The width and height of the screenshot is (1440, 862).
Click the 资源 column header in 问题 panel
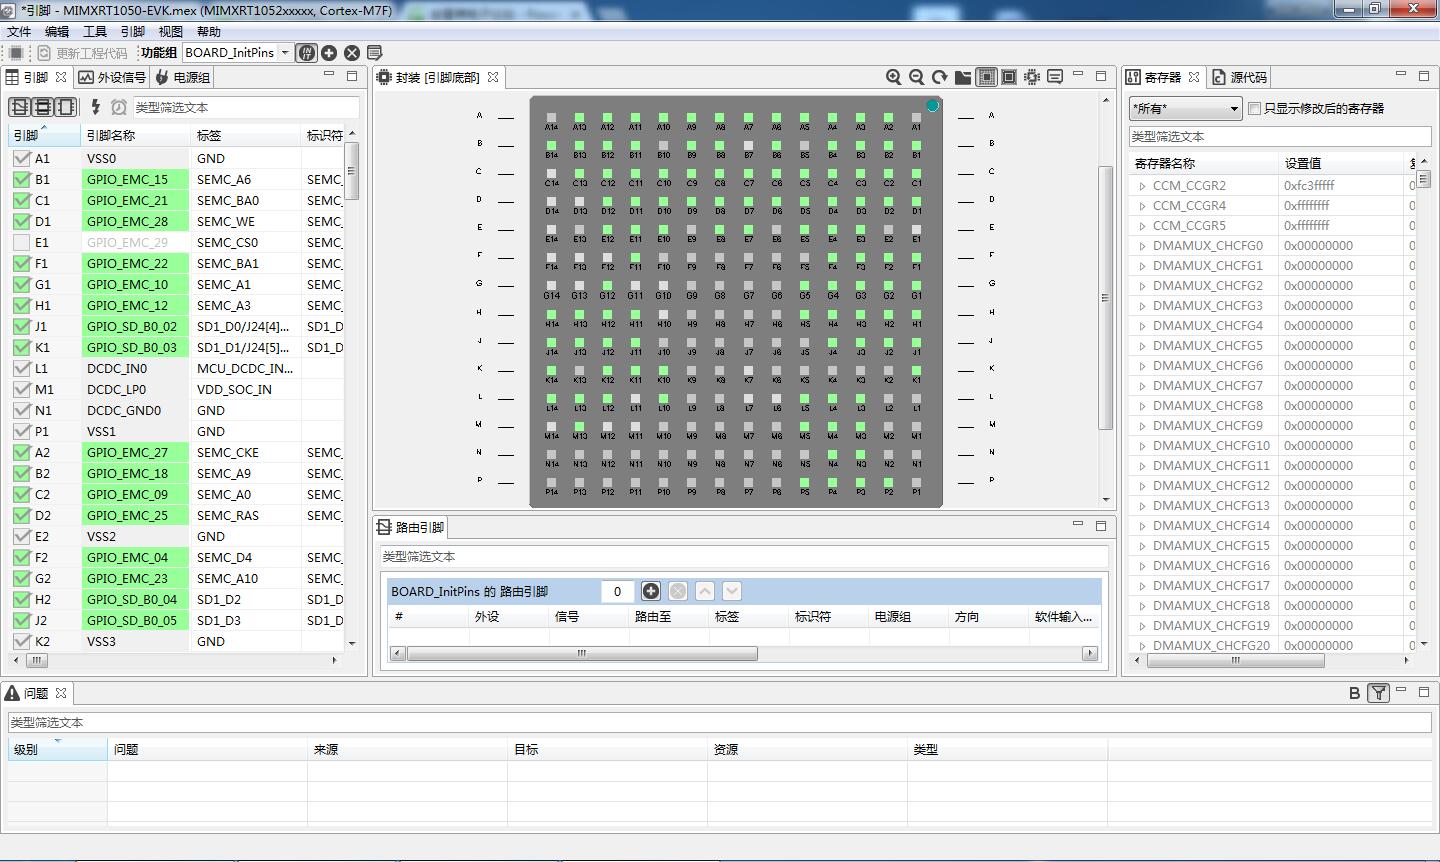click(x=807, y=749)
